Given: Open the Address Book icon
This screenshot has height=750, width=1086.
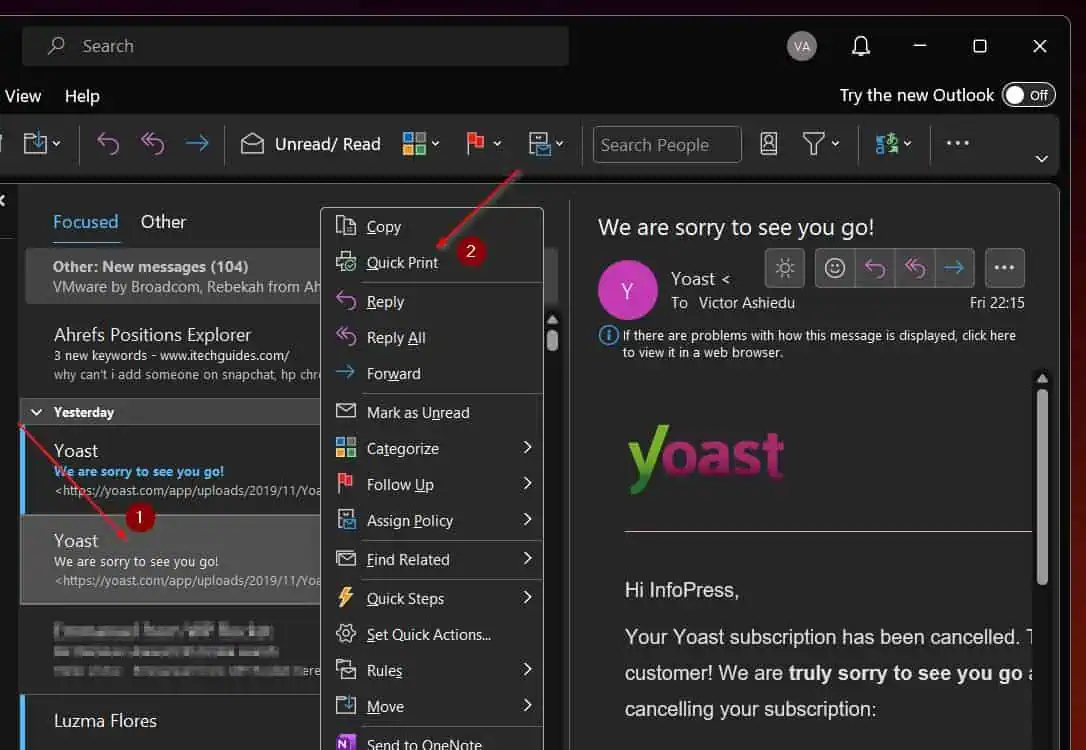Looking at the screenshot, I should 769,143.
